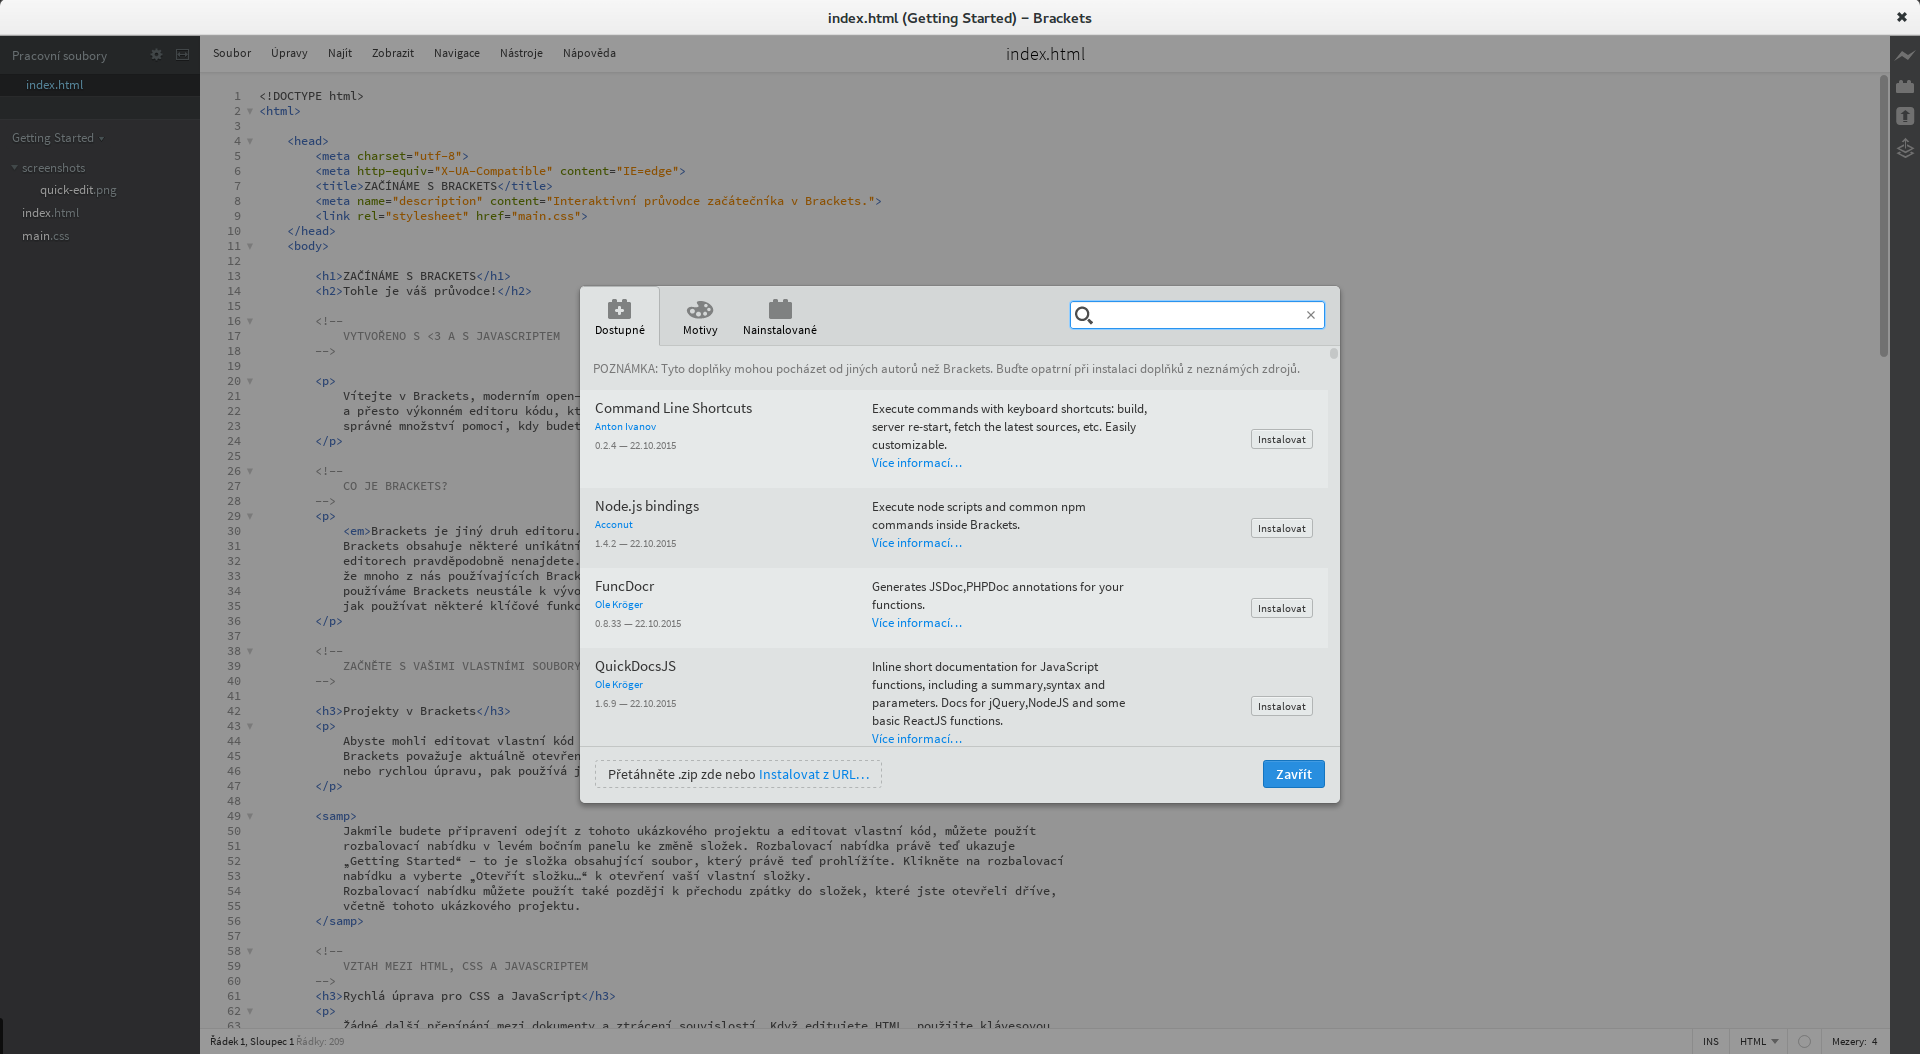
Task: Click the extension search input field
Action: click(1197, 315)
